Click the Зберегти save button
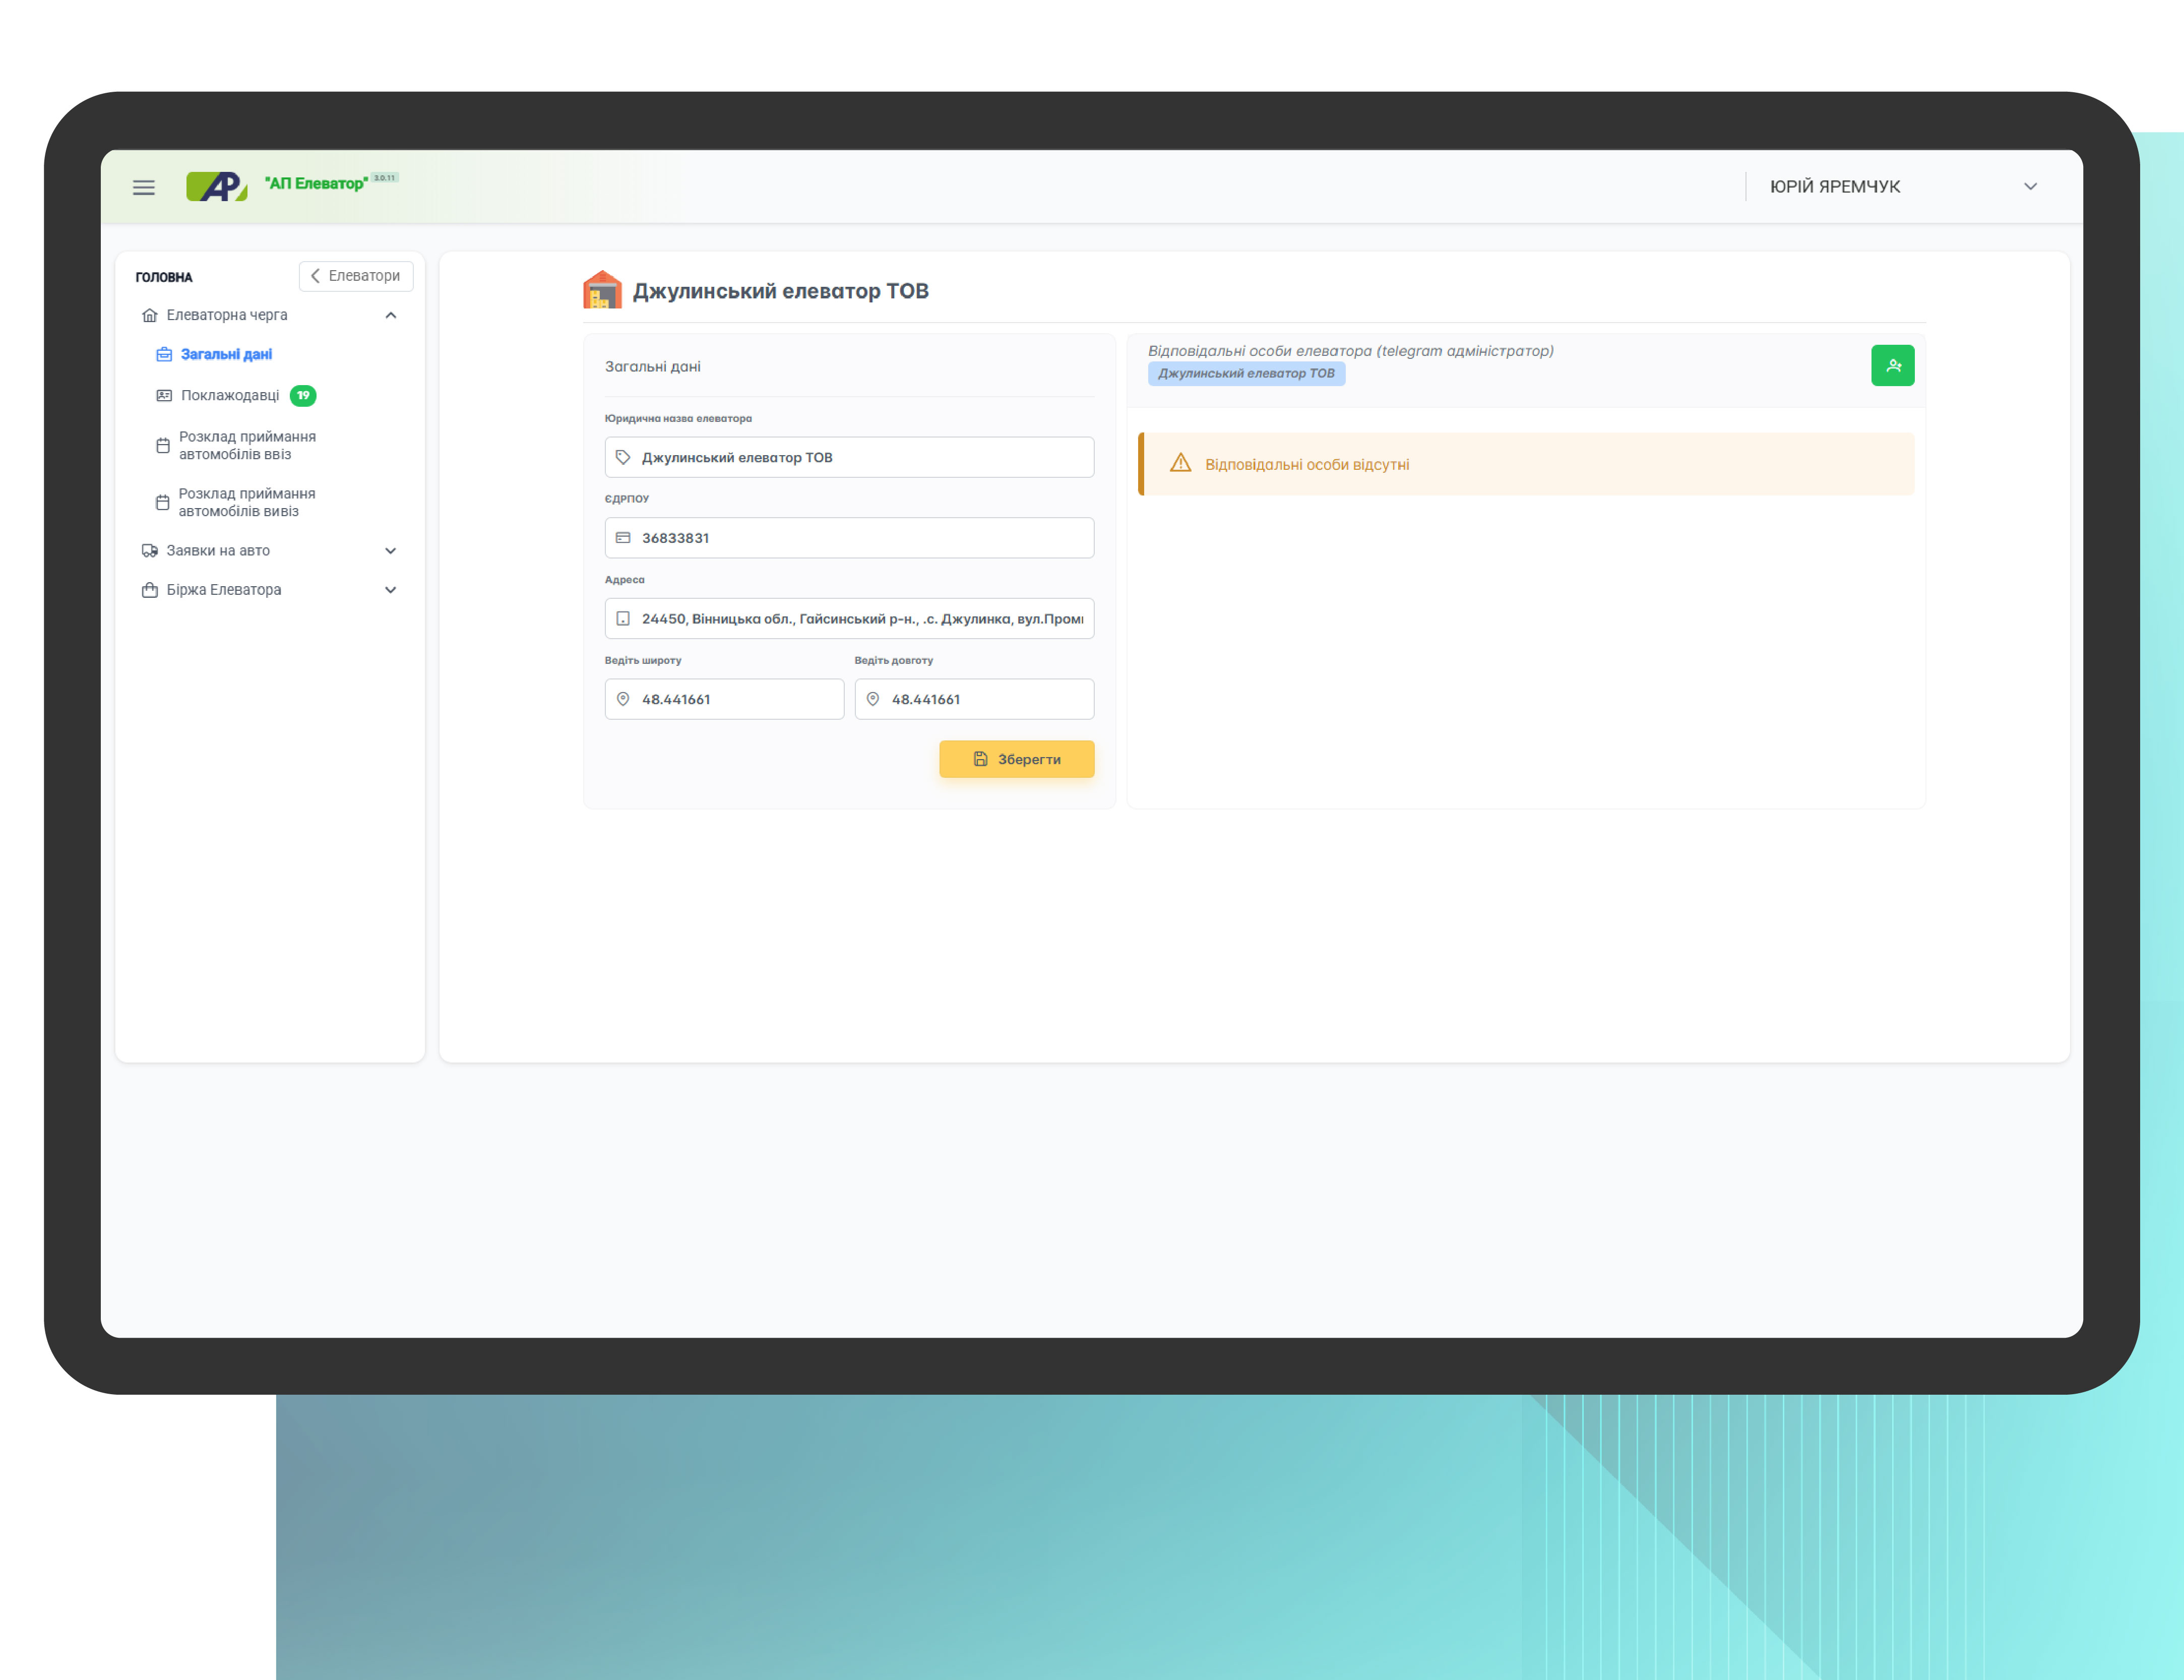This screenshot has width=2184, height=1680. pyautogui.click(x=1016, y=759)
